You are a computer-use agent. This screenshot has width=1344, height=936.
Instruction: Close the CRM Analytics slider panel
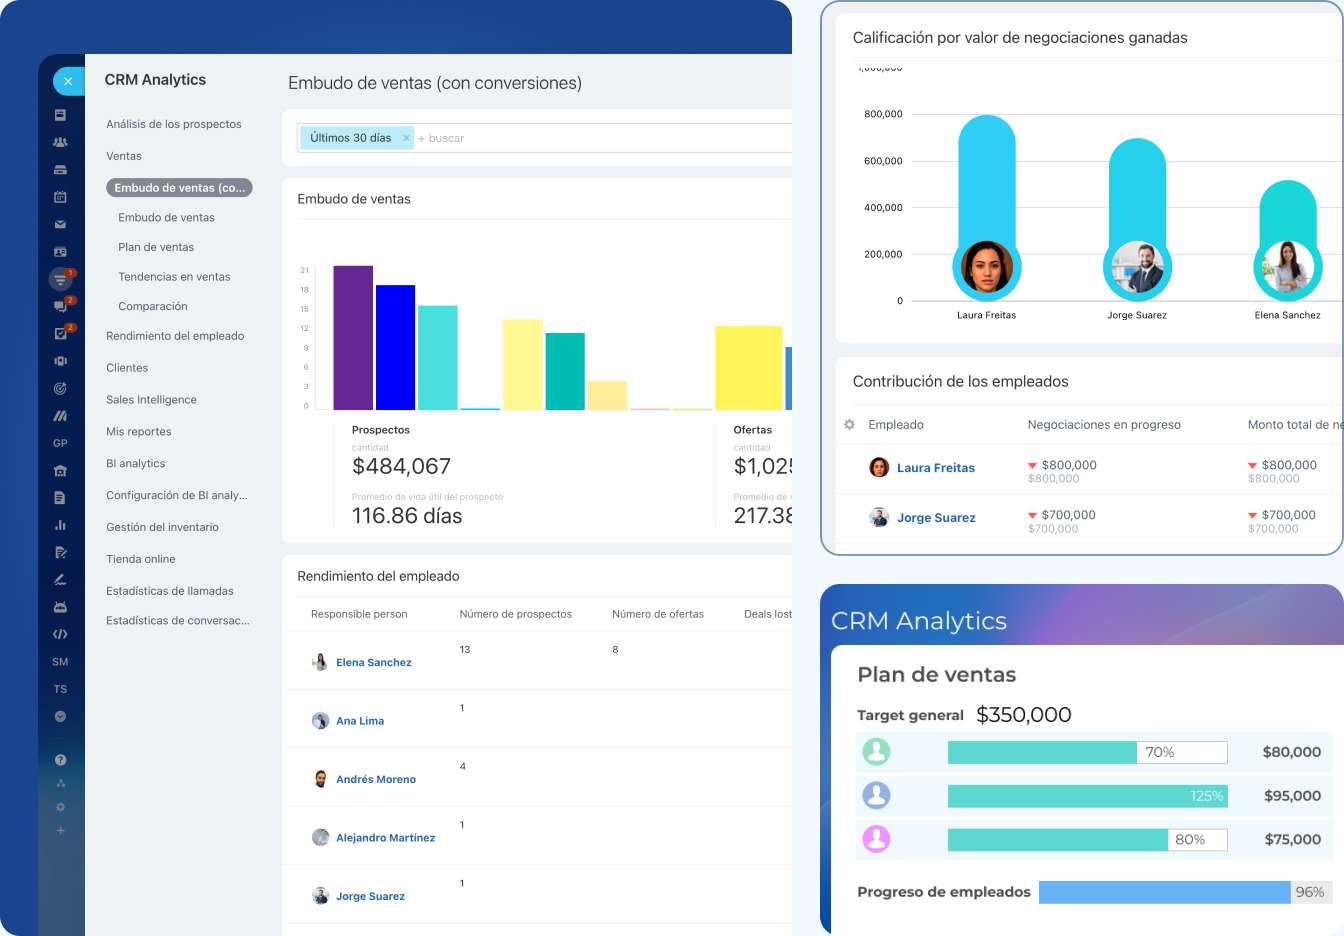coord(68,81)
